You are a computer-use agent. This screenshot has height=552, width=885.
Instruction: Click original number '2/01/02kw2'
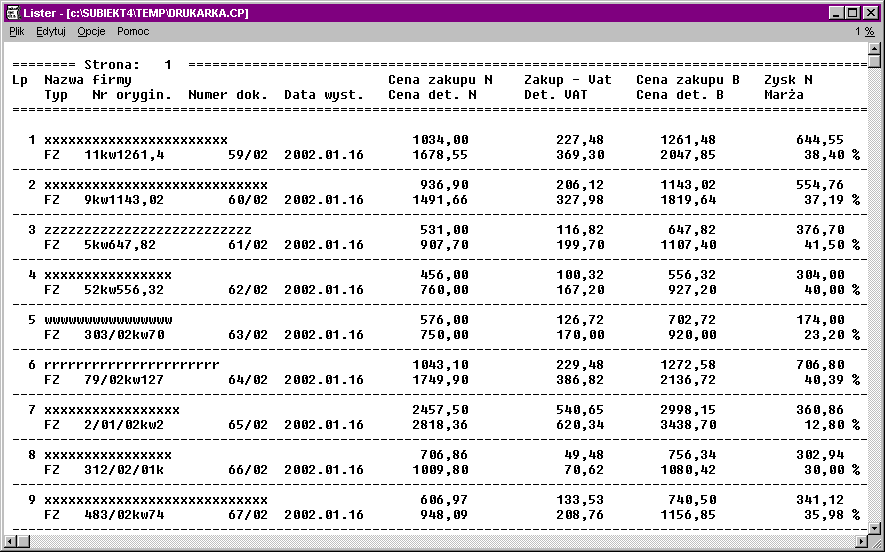(124, 424)
